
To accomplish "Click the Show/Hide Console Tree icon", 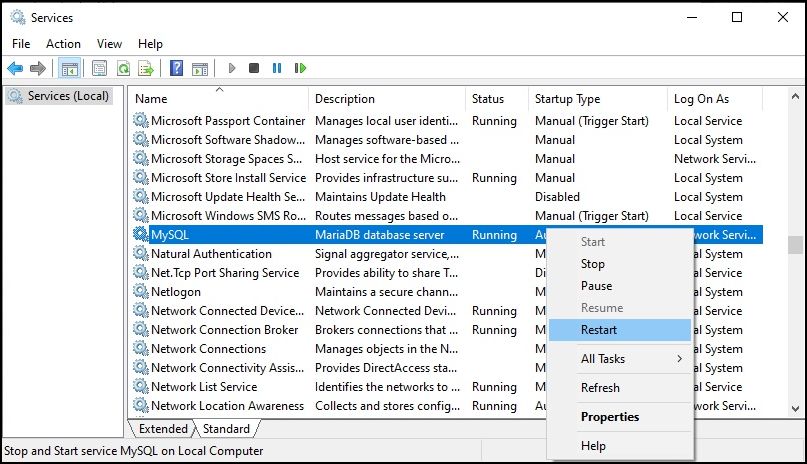I will pos(69,68).
